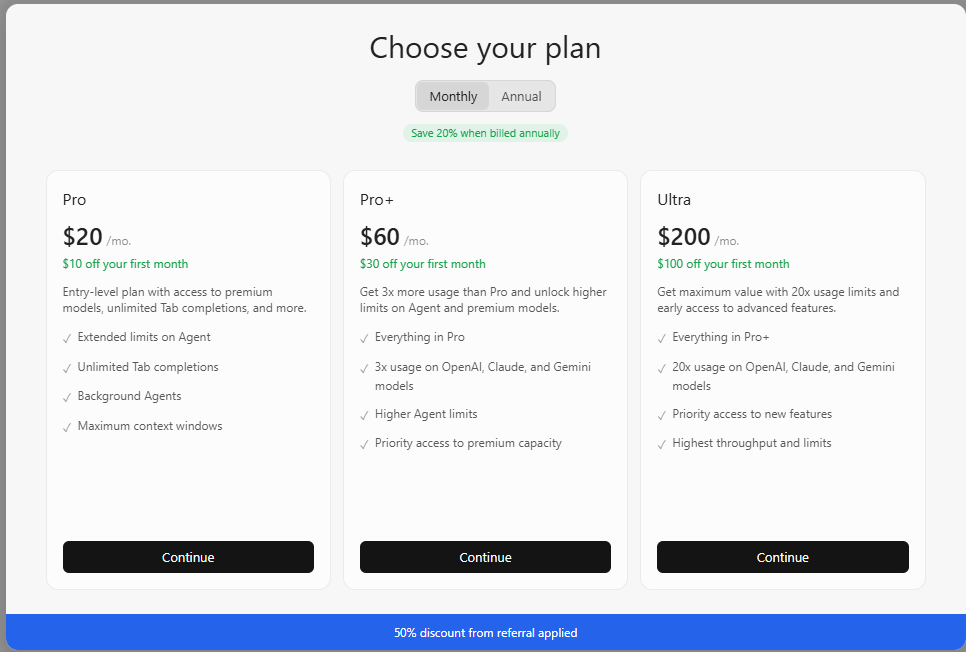966x652 pixels.
Task: Continue with the Pro+ plan
Action: (x=485, y=557)
